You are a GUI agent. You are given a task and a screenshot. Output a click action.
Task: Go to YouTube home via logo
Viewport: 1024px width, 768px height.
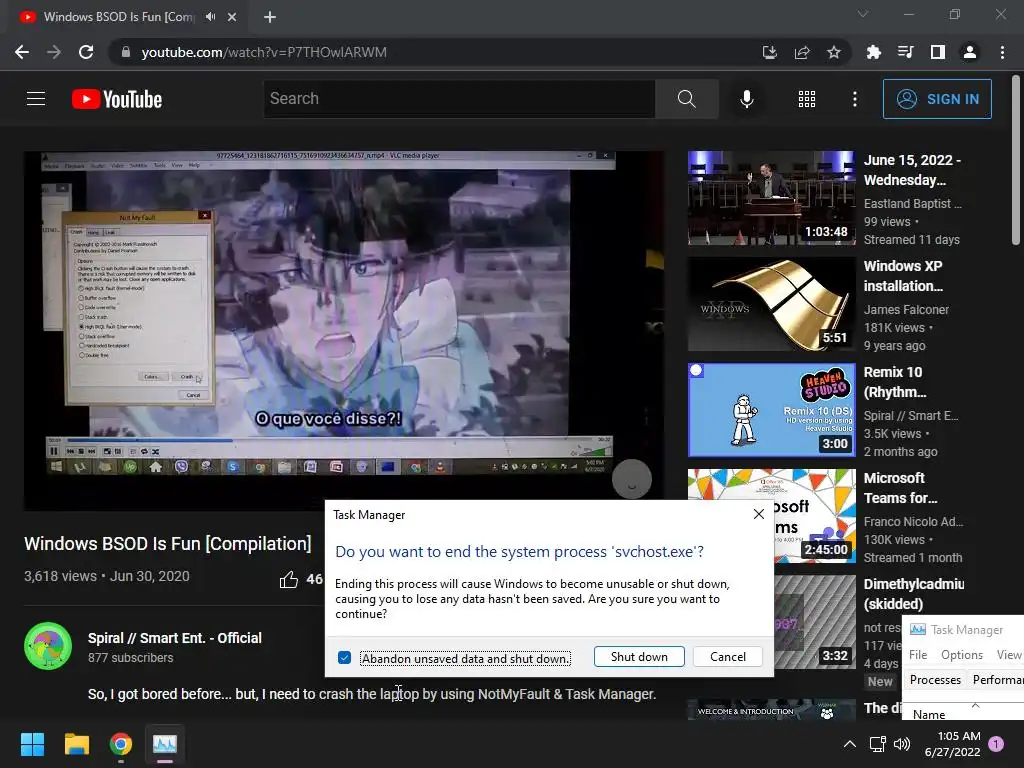pos(117,99)
